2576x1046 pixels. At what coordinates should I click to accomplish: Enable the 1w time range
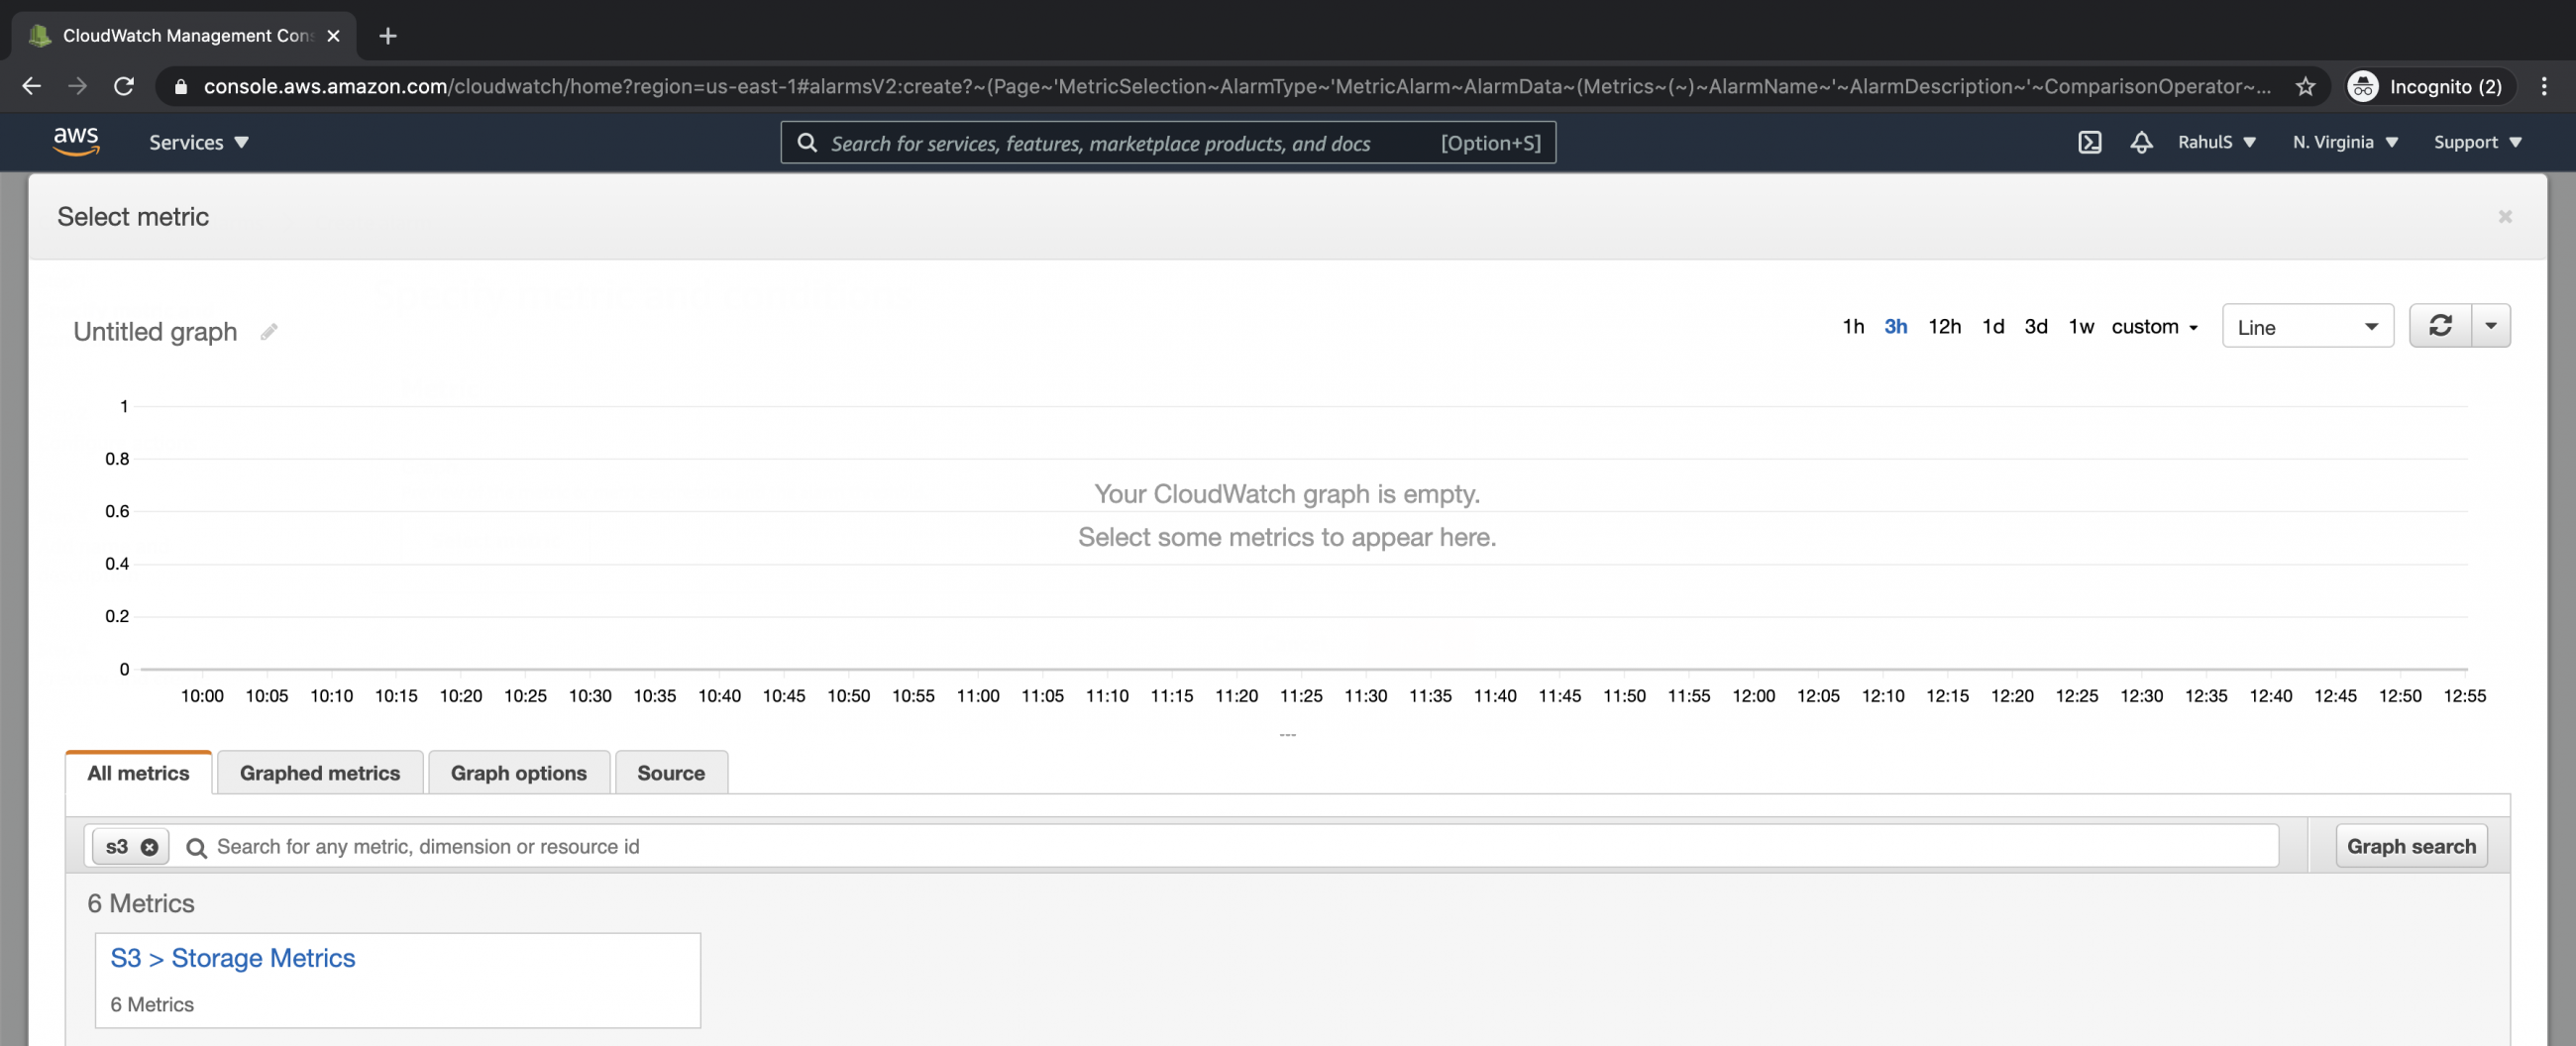point(2081,326)
